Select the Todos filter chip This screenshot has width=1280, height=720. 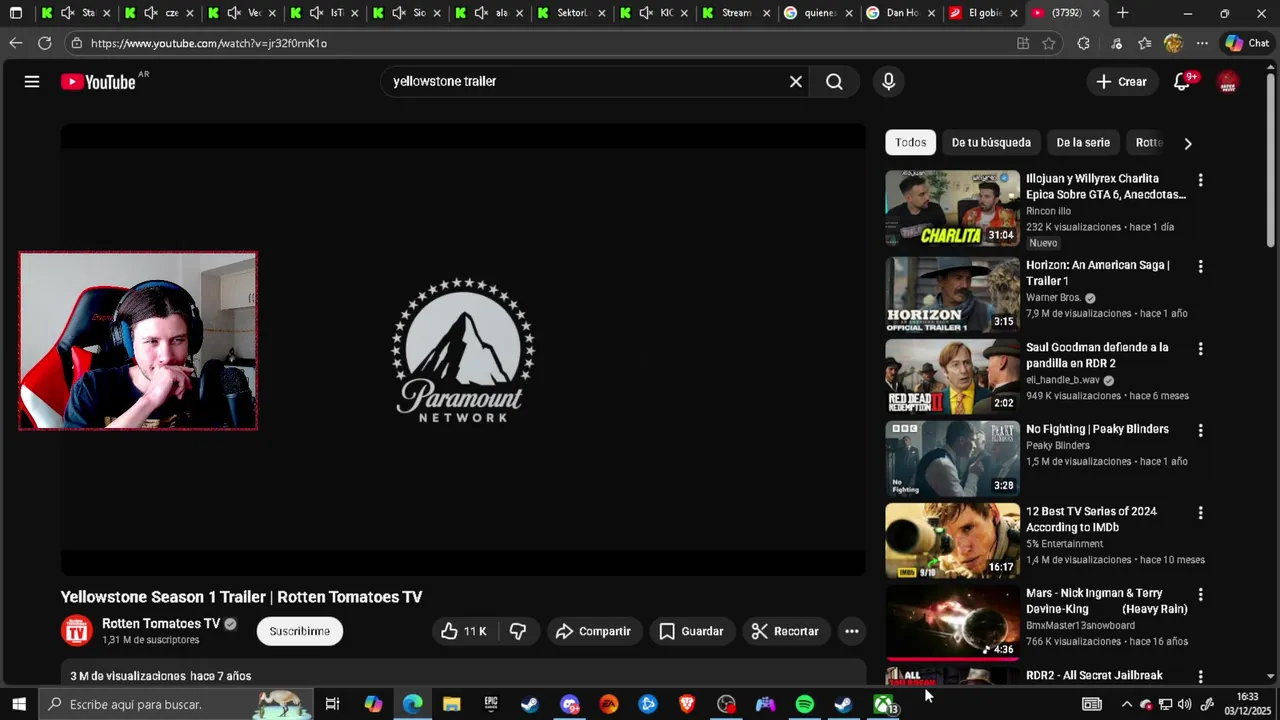click(x=910, y=143)
